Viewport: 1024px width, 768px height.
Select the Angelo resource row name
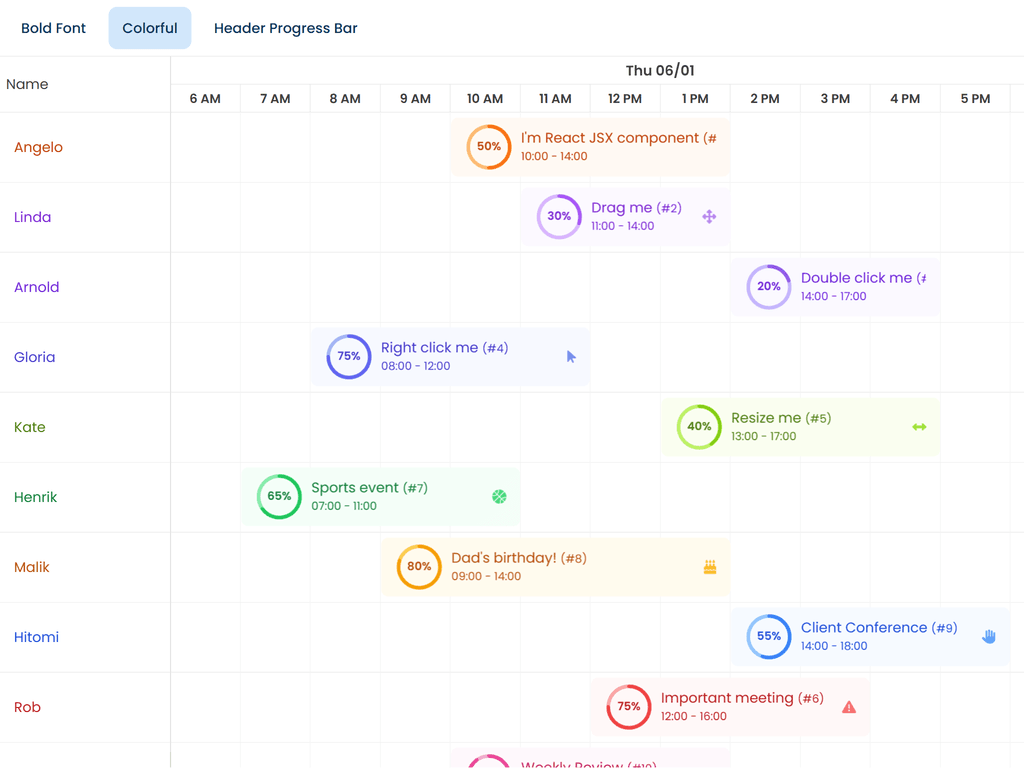38,147
